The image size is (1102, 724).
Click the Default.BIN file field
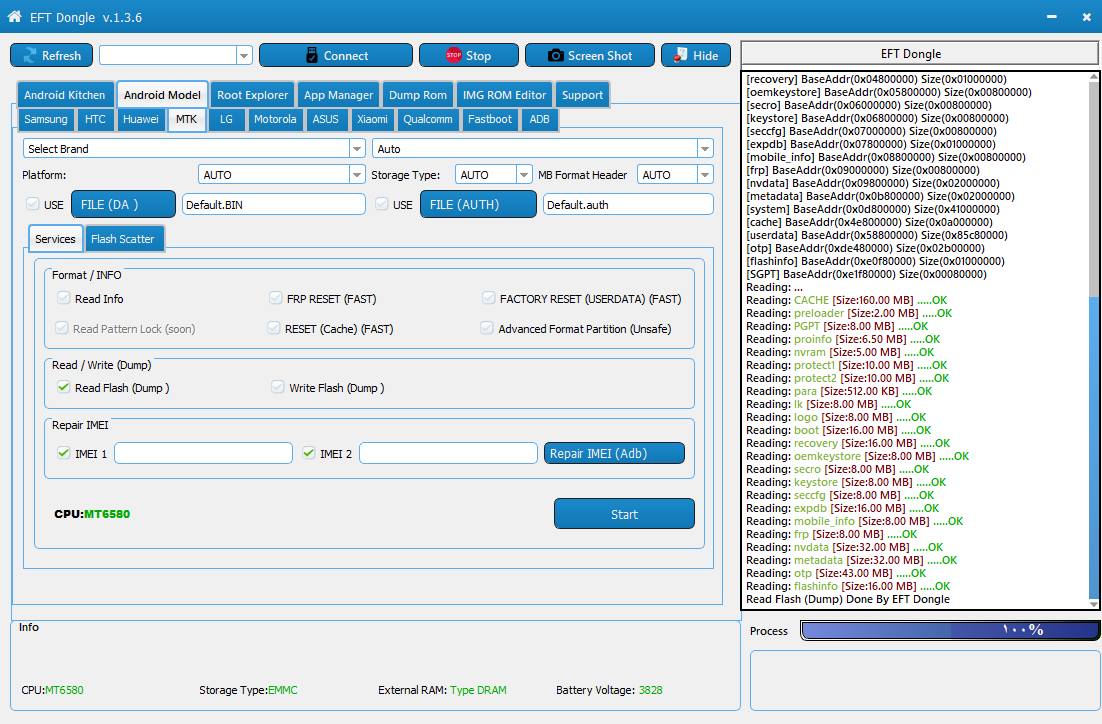273,205
